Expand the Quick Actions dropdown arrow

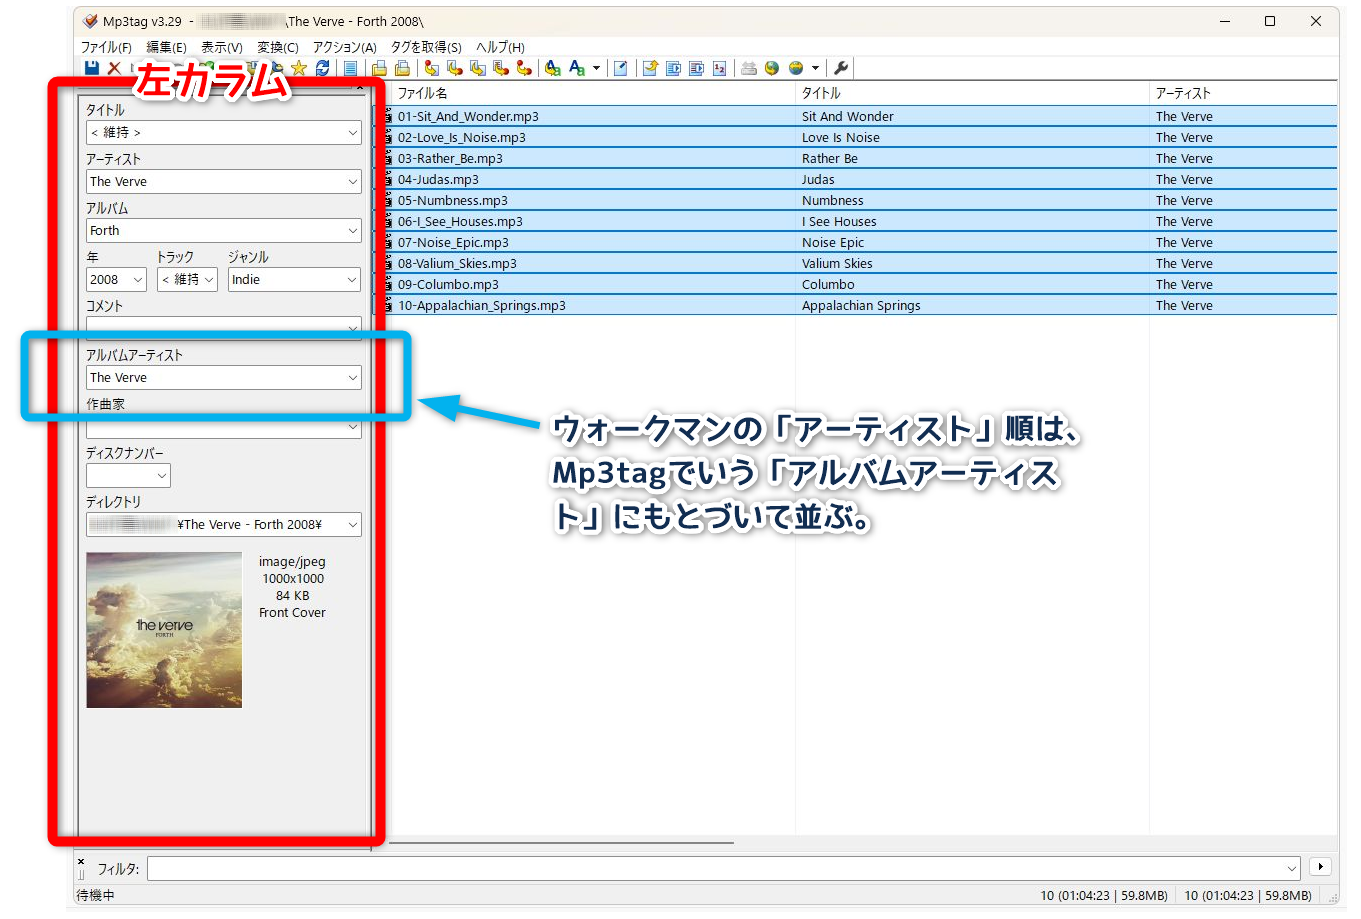(596, 68)
